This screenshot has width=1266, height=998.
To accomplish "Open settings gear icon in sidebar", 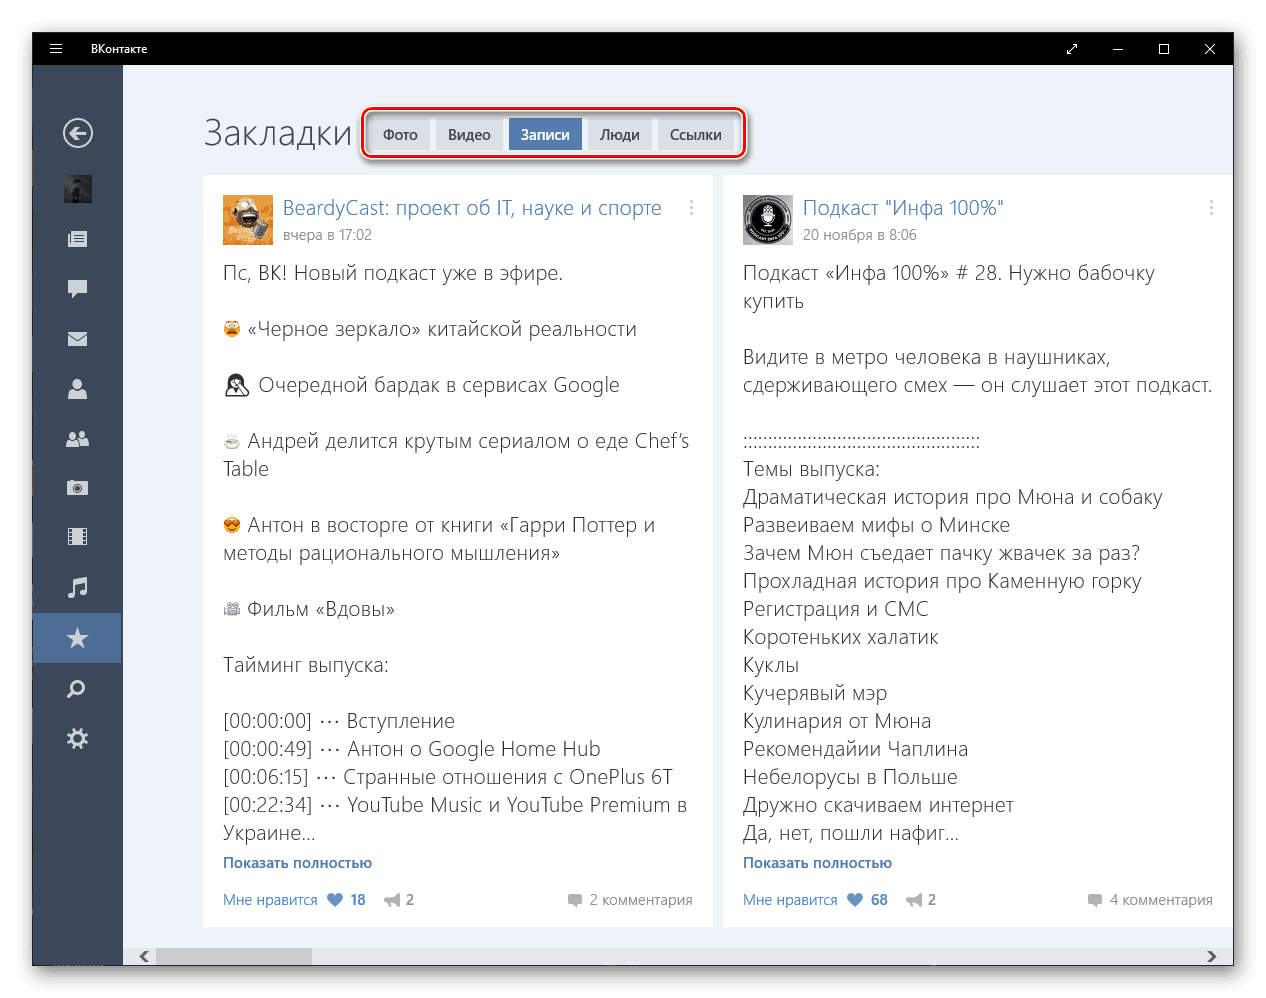I will pos(77,739).
